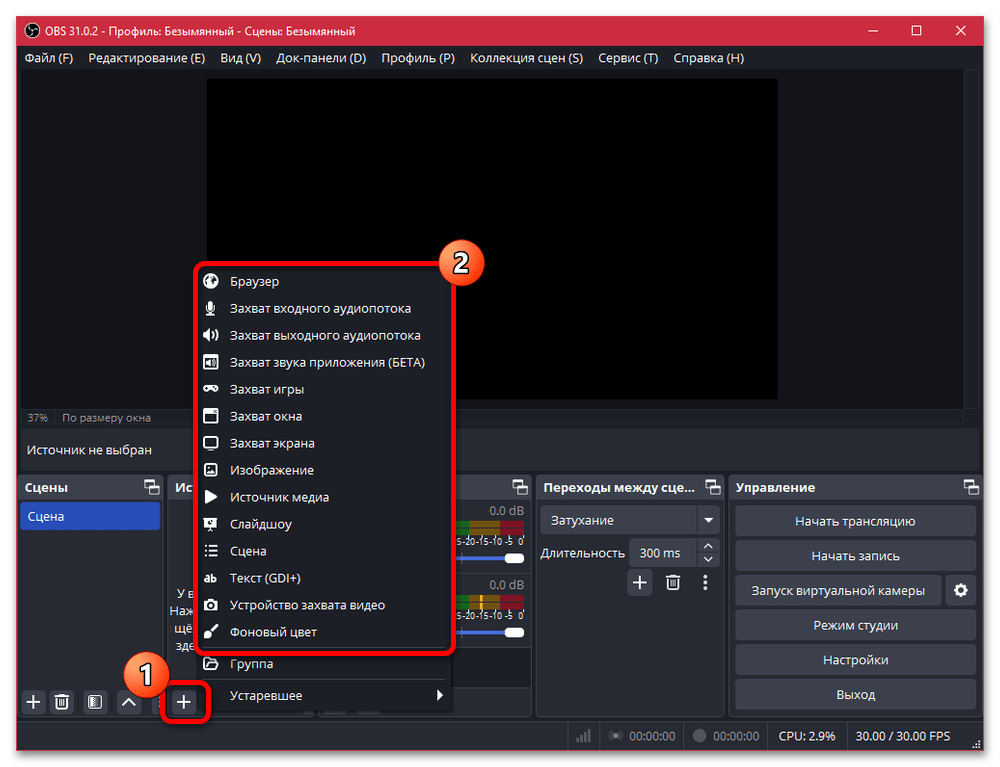
Task: Add a new scene with plus icon
Action: coord(33,702)
